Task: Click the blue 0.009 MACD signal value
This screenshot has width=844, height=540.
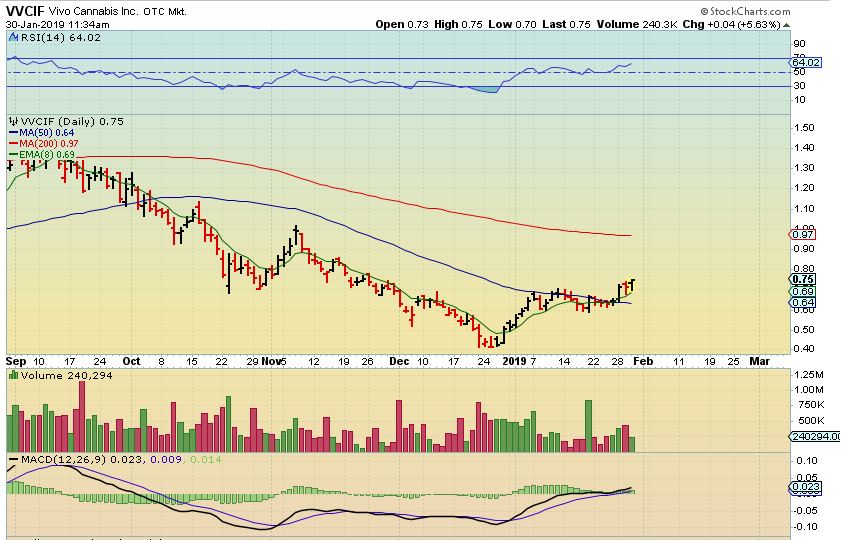Action: [165, 460]
